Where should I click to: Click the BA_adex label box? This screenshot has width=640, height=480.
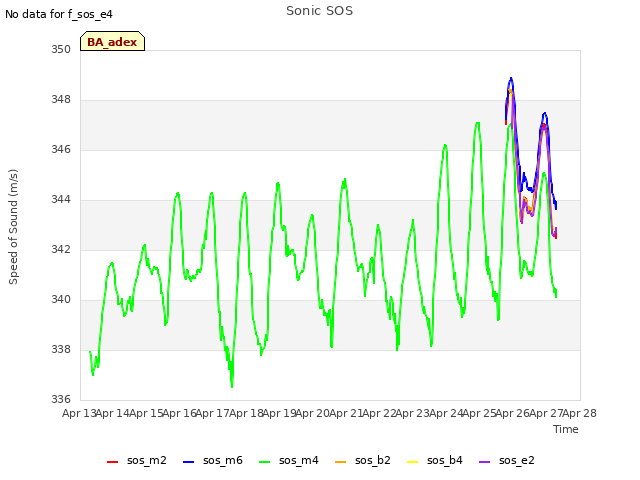(x=112, y=41)
